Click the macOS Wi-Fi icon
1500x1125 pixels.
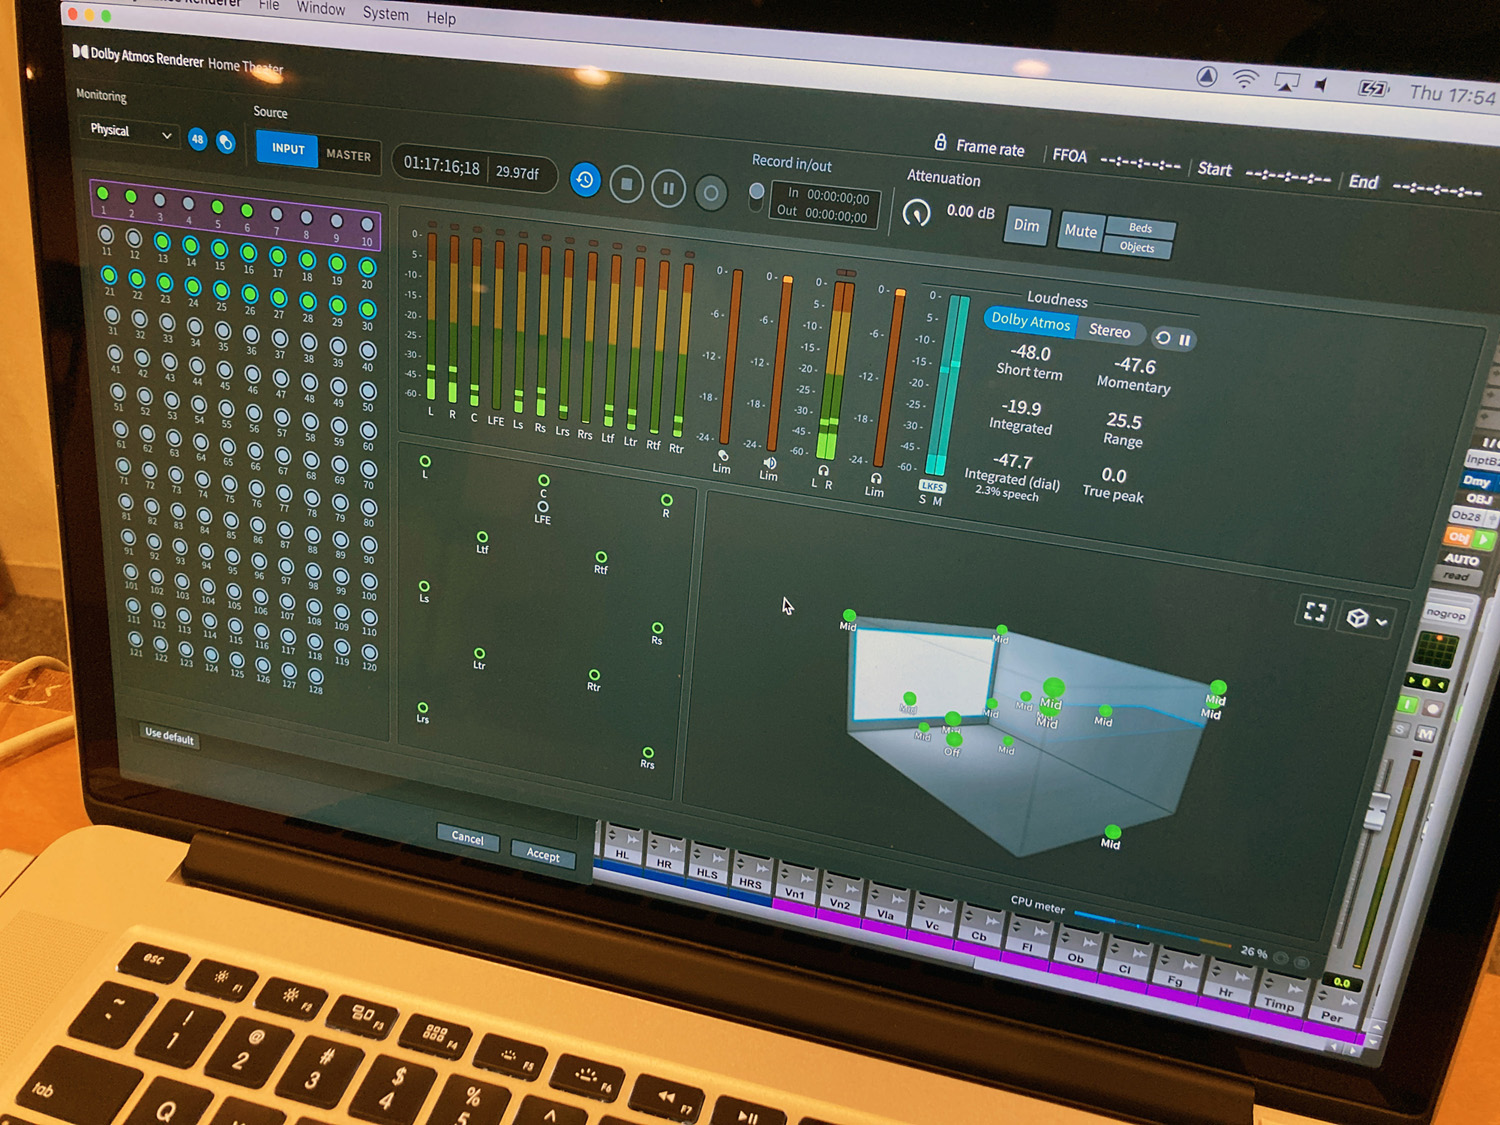[x=1245, y=79]
